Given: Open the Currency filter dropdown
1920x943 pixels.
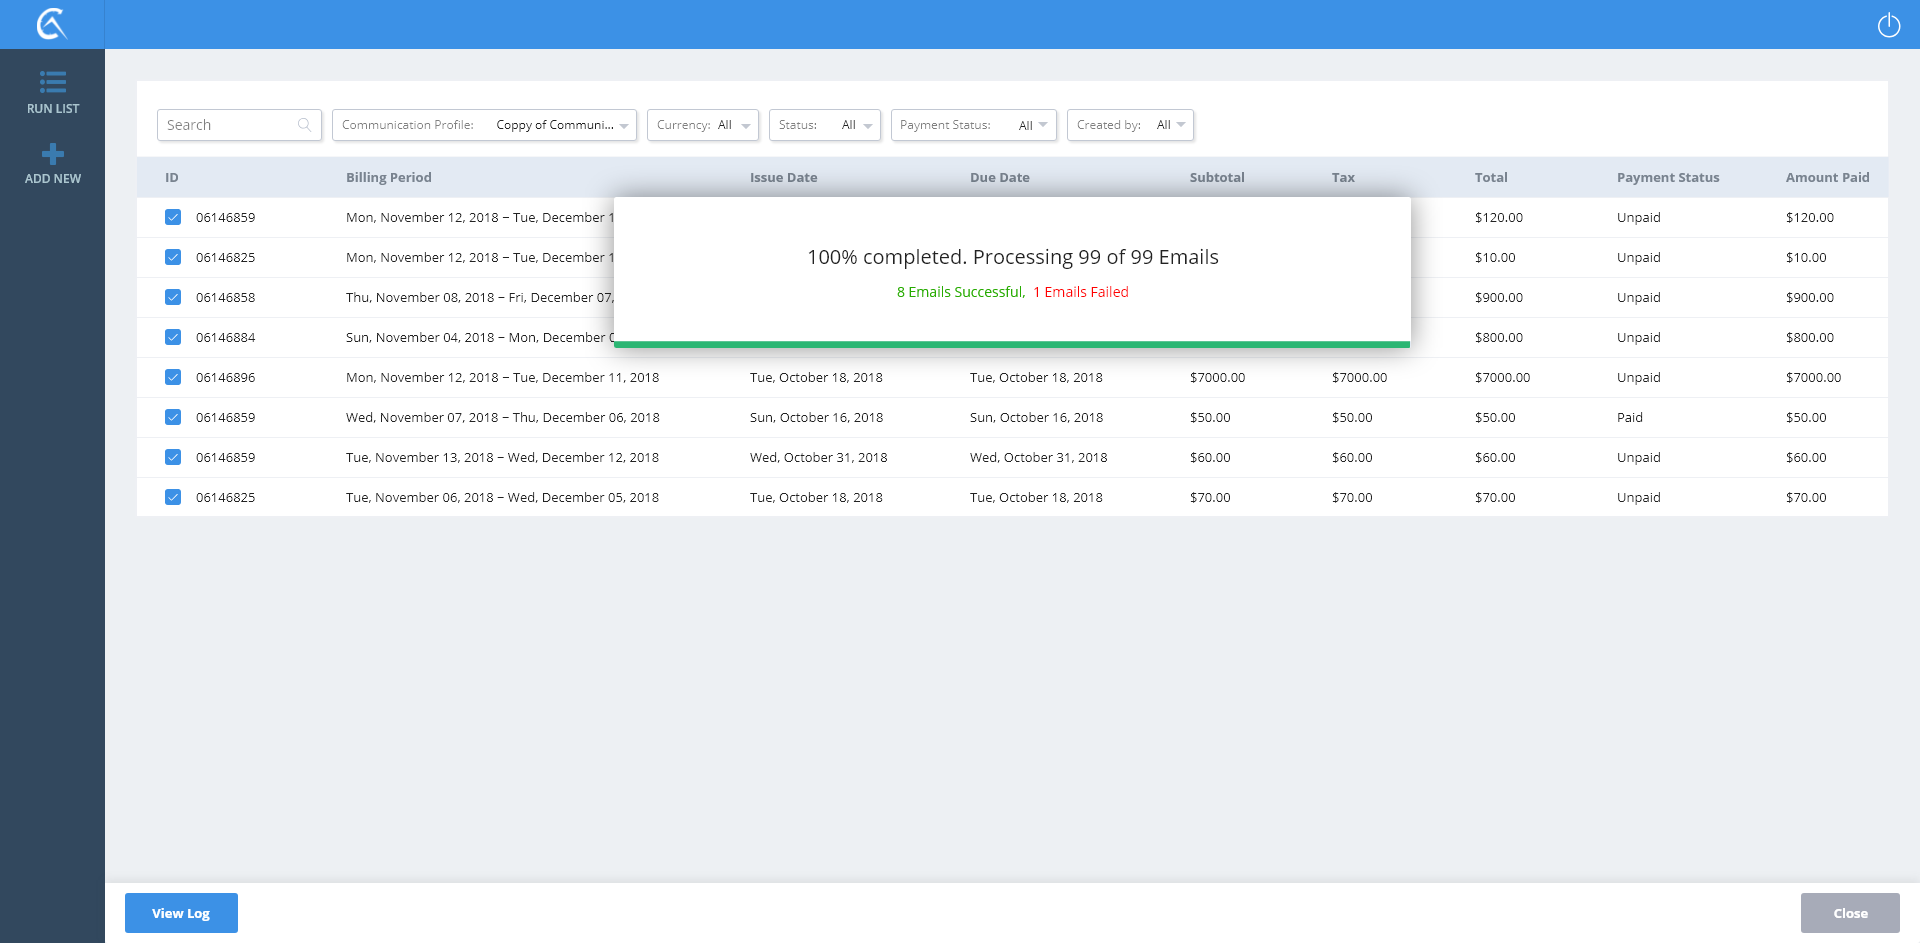Looking at the screenshot, I should point(702,125).
